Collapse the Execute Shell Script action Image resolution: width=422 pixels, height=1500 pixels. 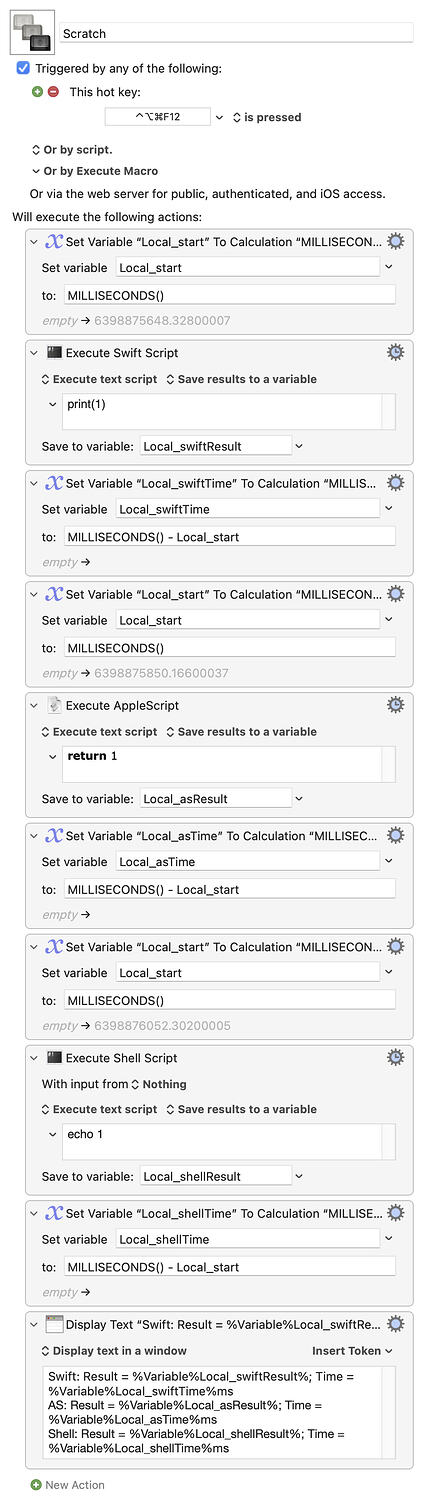pos(37,1057)
